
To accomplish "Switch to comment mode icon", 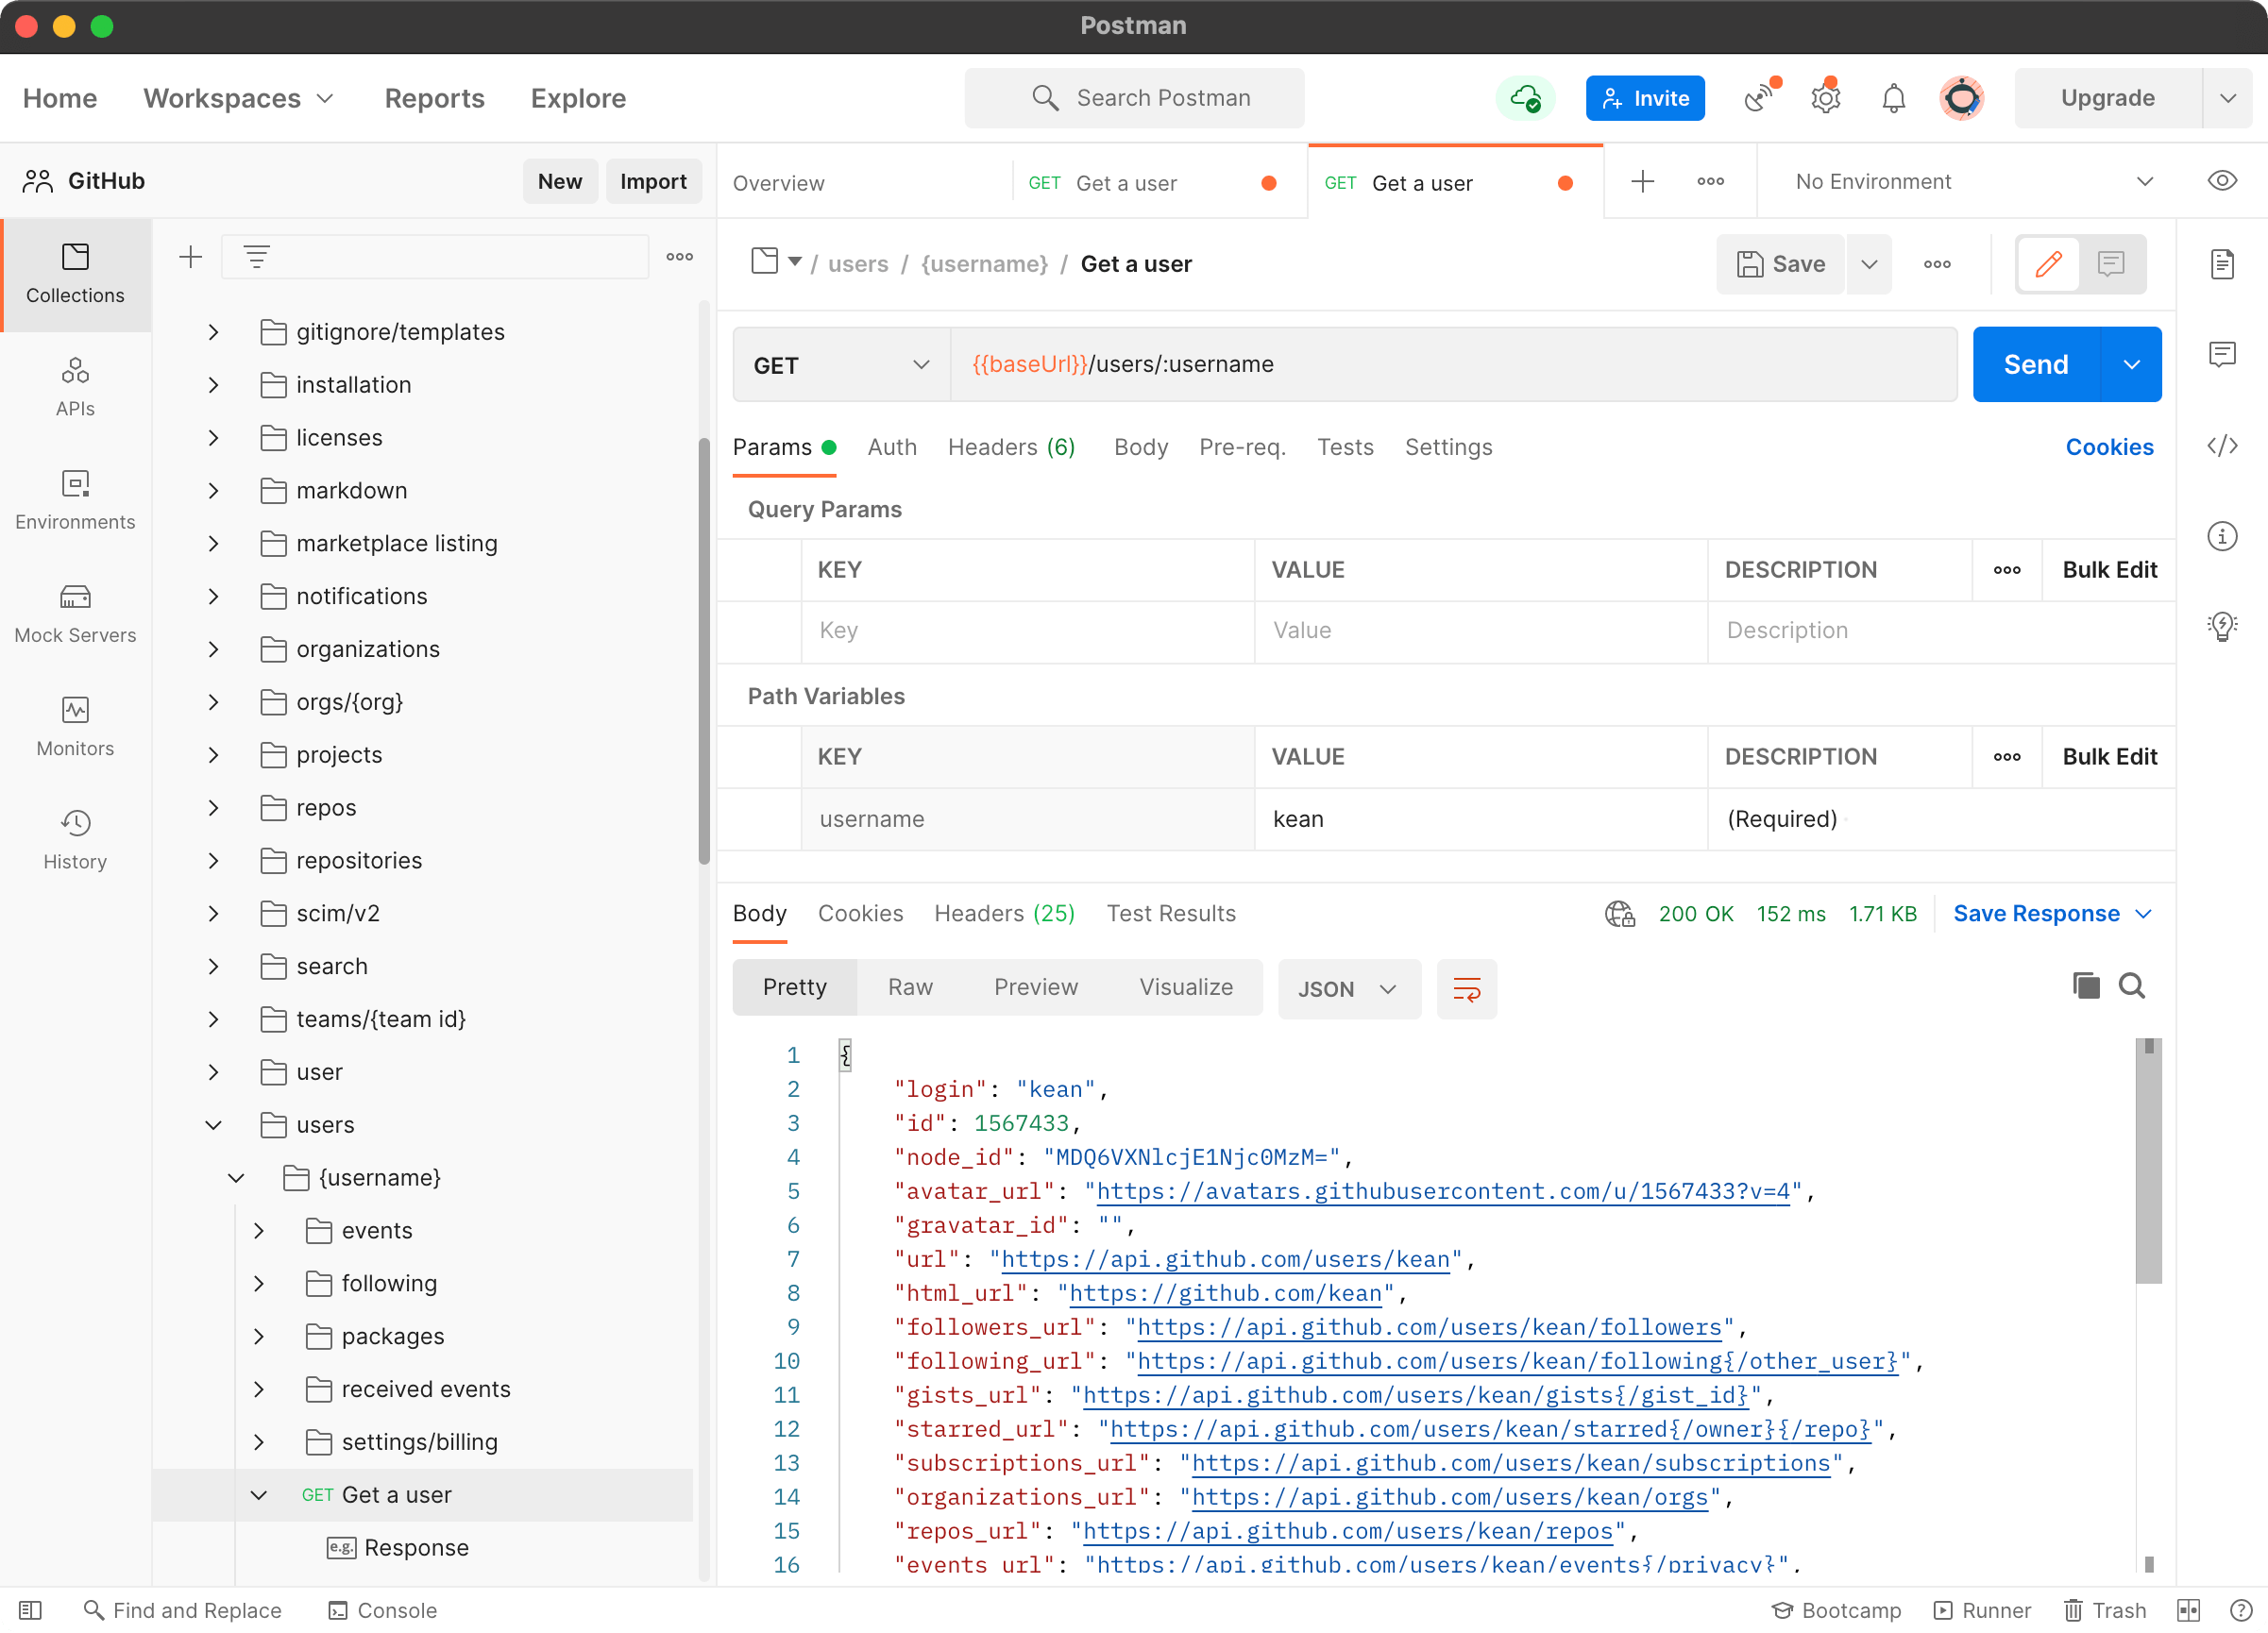I will (2110, 264).
